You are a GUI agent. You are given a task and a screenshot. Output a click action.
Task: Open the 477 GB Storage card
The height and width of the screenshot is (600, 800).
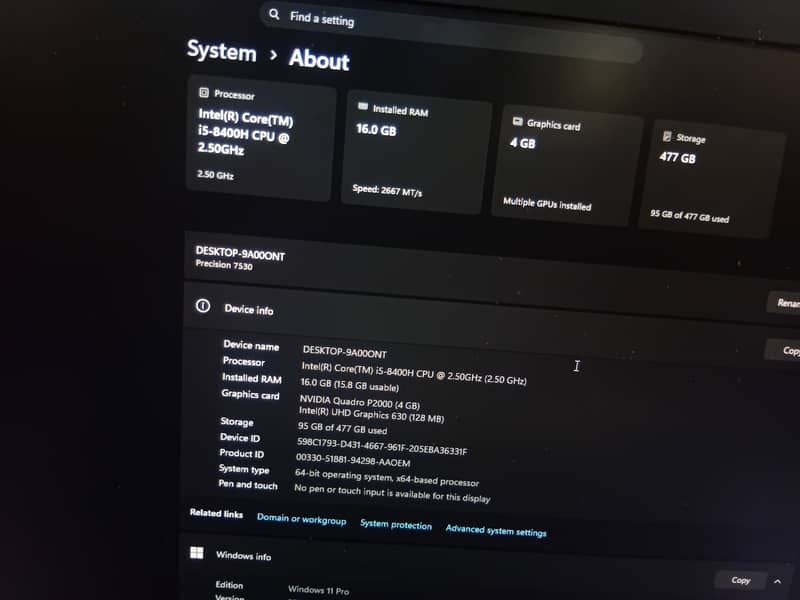(x=711, y=179)
